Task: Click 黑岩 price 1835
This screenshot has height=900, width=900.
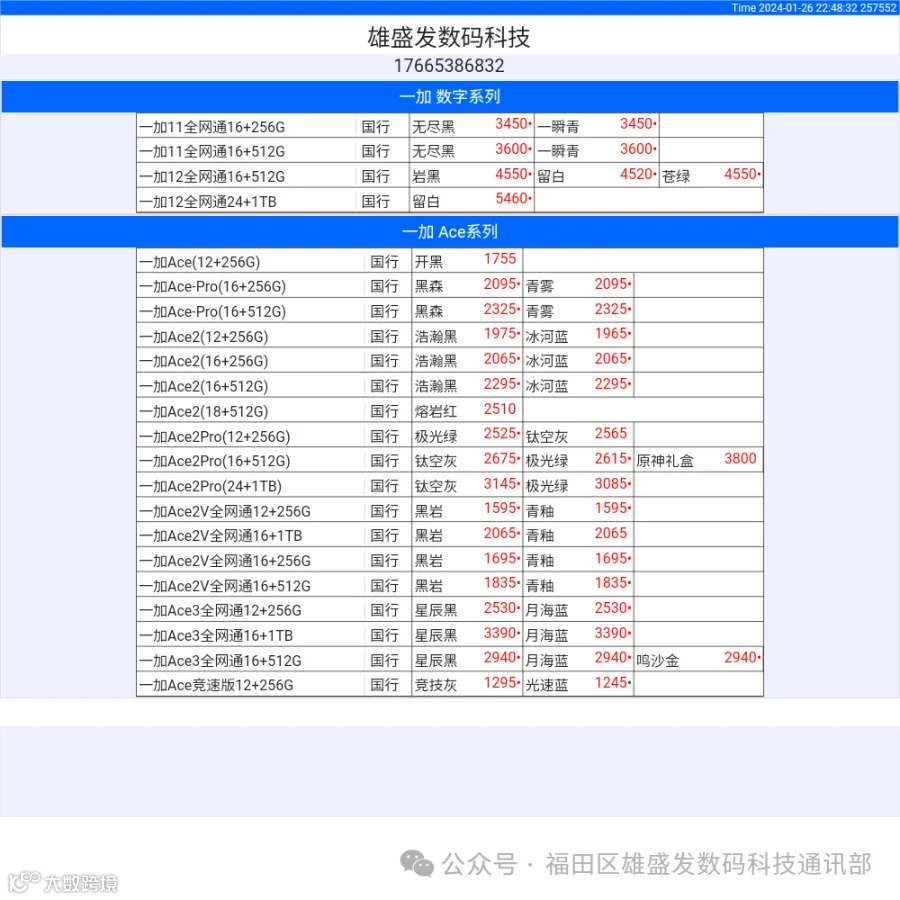Action: click(x=501, y=583)
